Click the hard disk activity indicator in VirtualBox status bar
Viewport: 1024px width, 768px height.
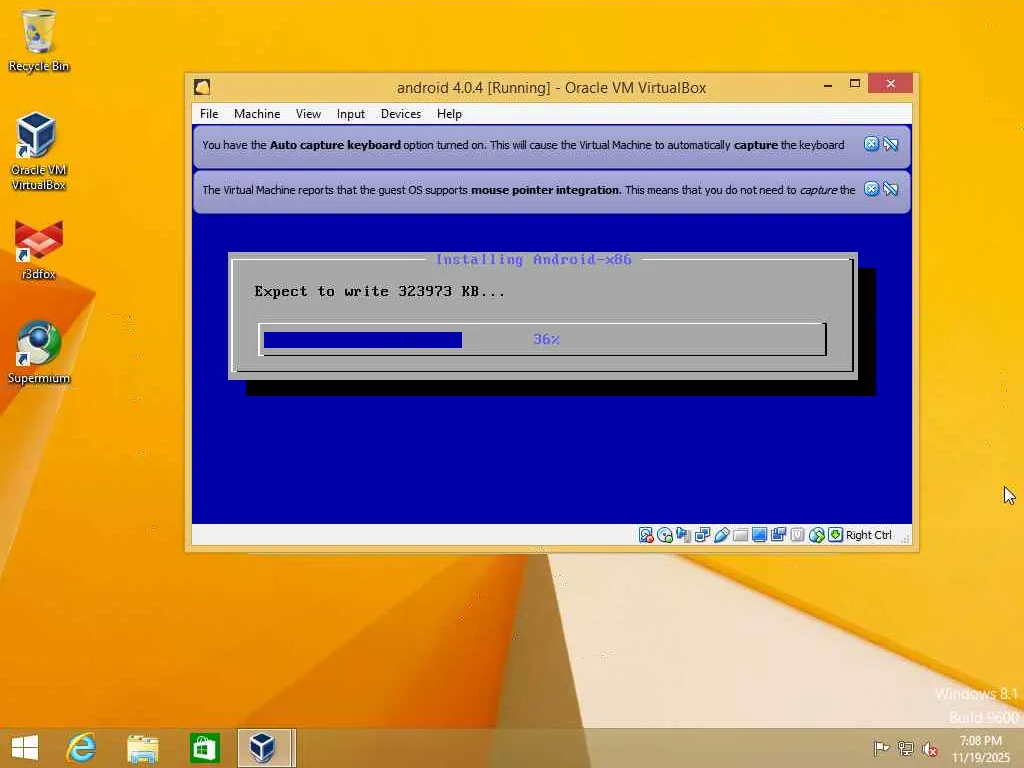[646, 536]
